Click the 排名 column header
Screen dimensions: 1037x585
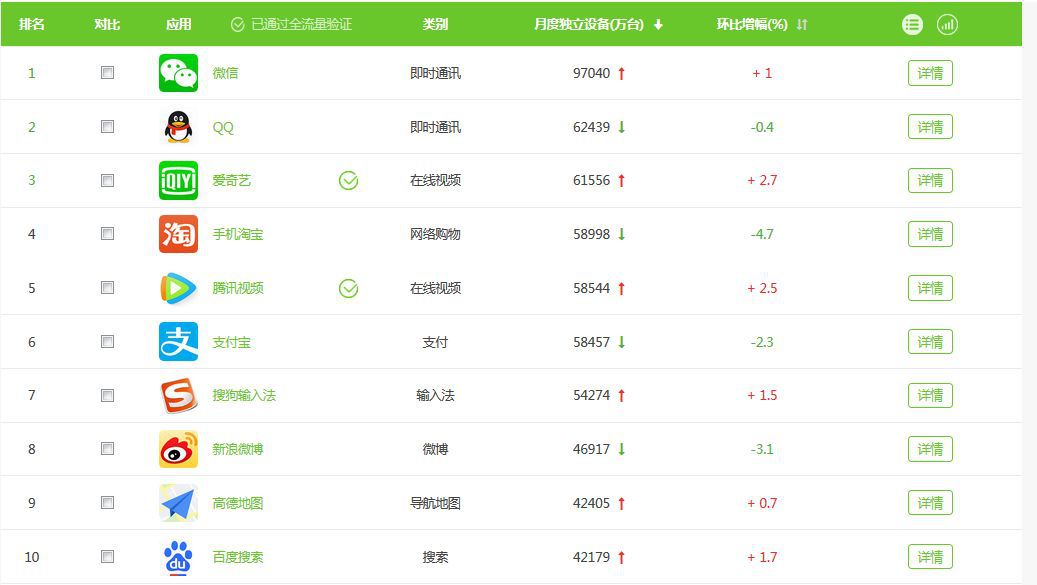coord(32,24)
